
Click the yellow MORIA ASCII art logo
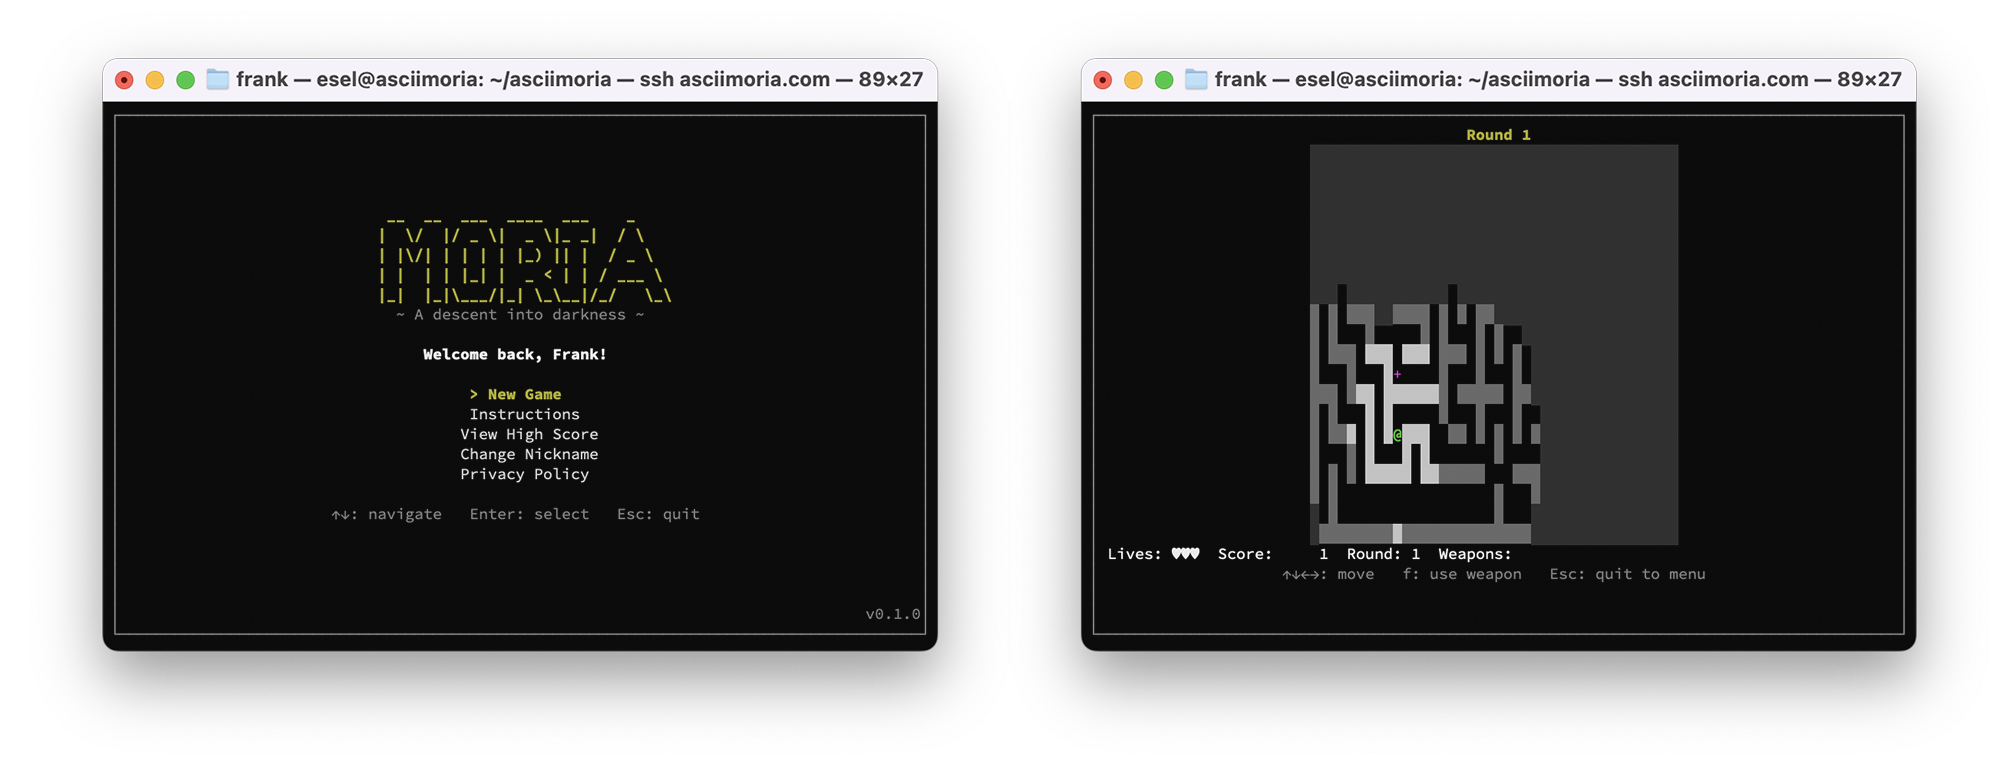click(524, 262)
